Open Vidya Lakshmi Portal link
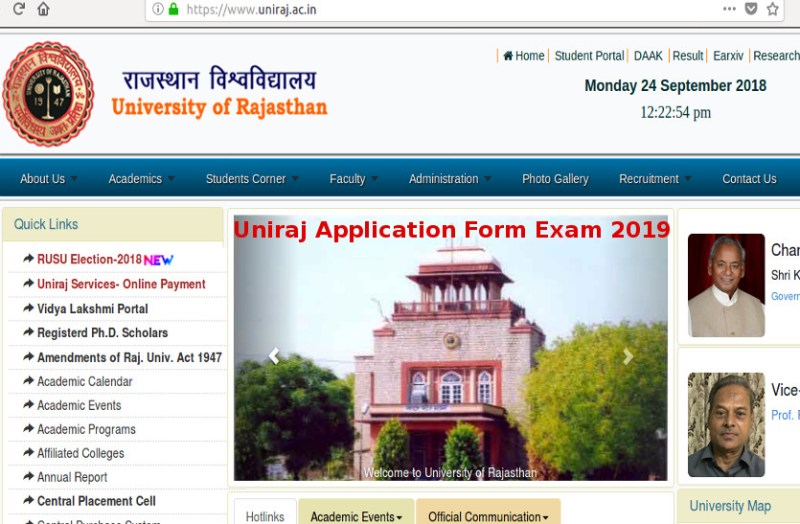Image resolution: width=800 pixels, height=524 pixels. pyautogui.click(x=92, y=309)
